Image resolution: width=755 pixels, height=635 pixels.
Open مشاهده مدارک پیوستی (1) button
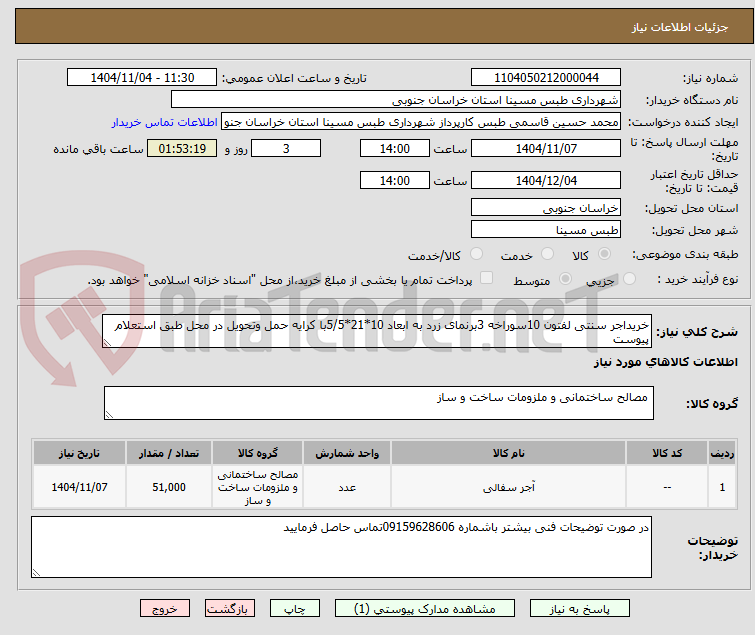[x=425, y=609]
